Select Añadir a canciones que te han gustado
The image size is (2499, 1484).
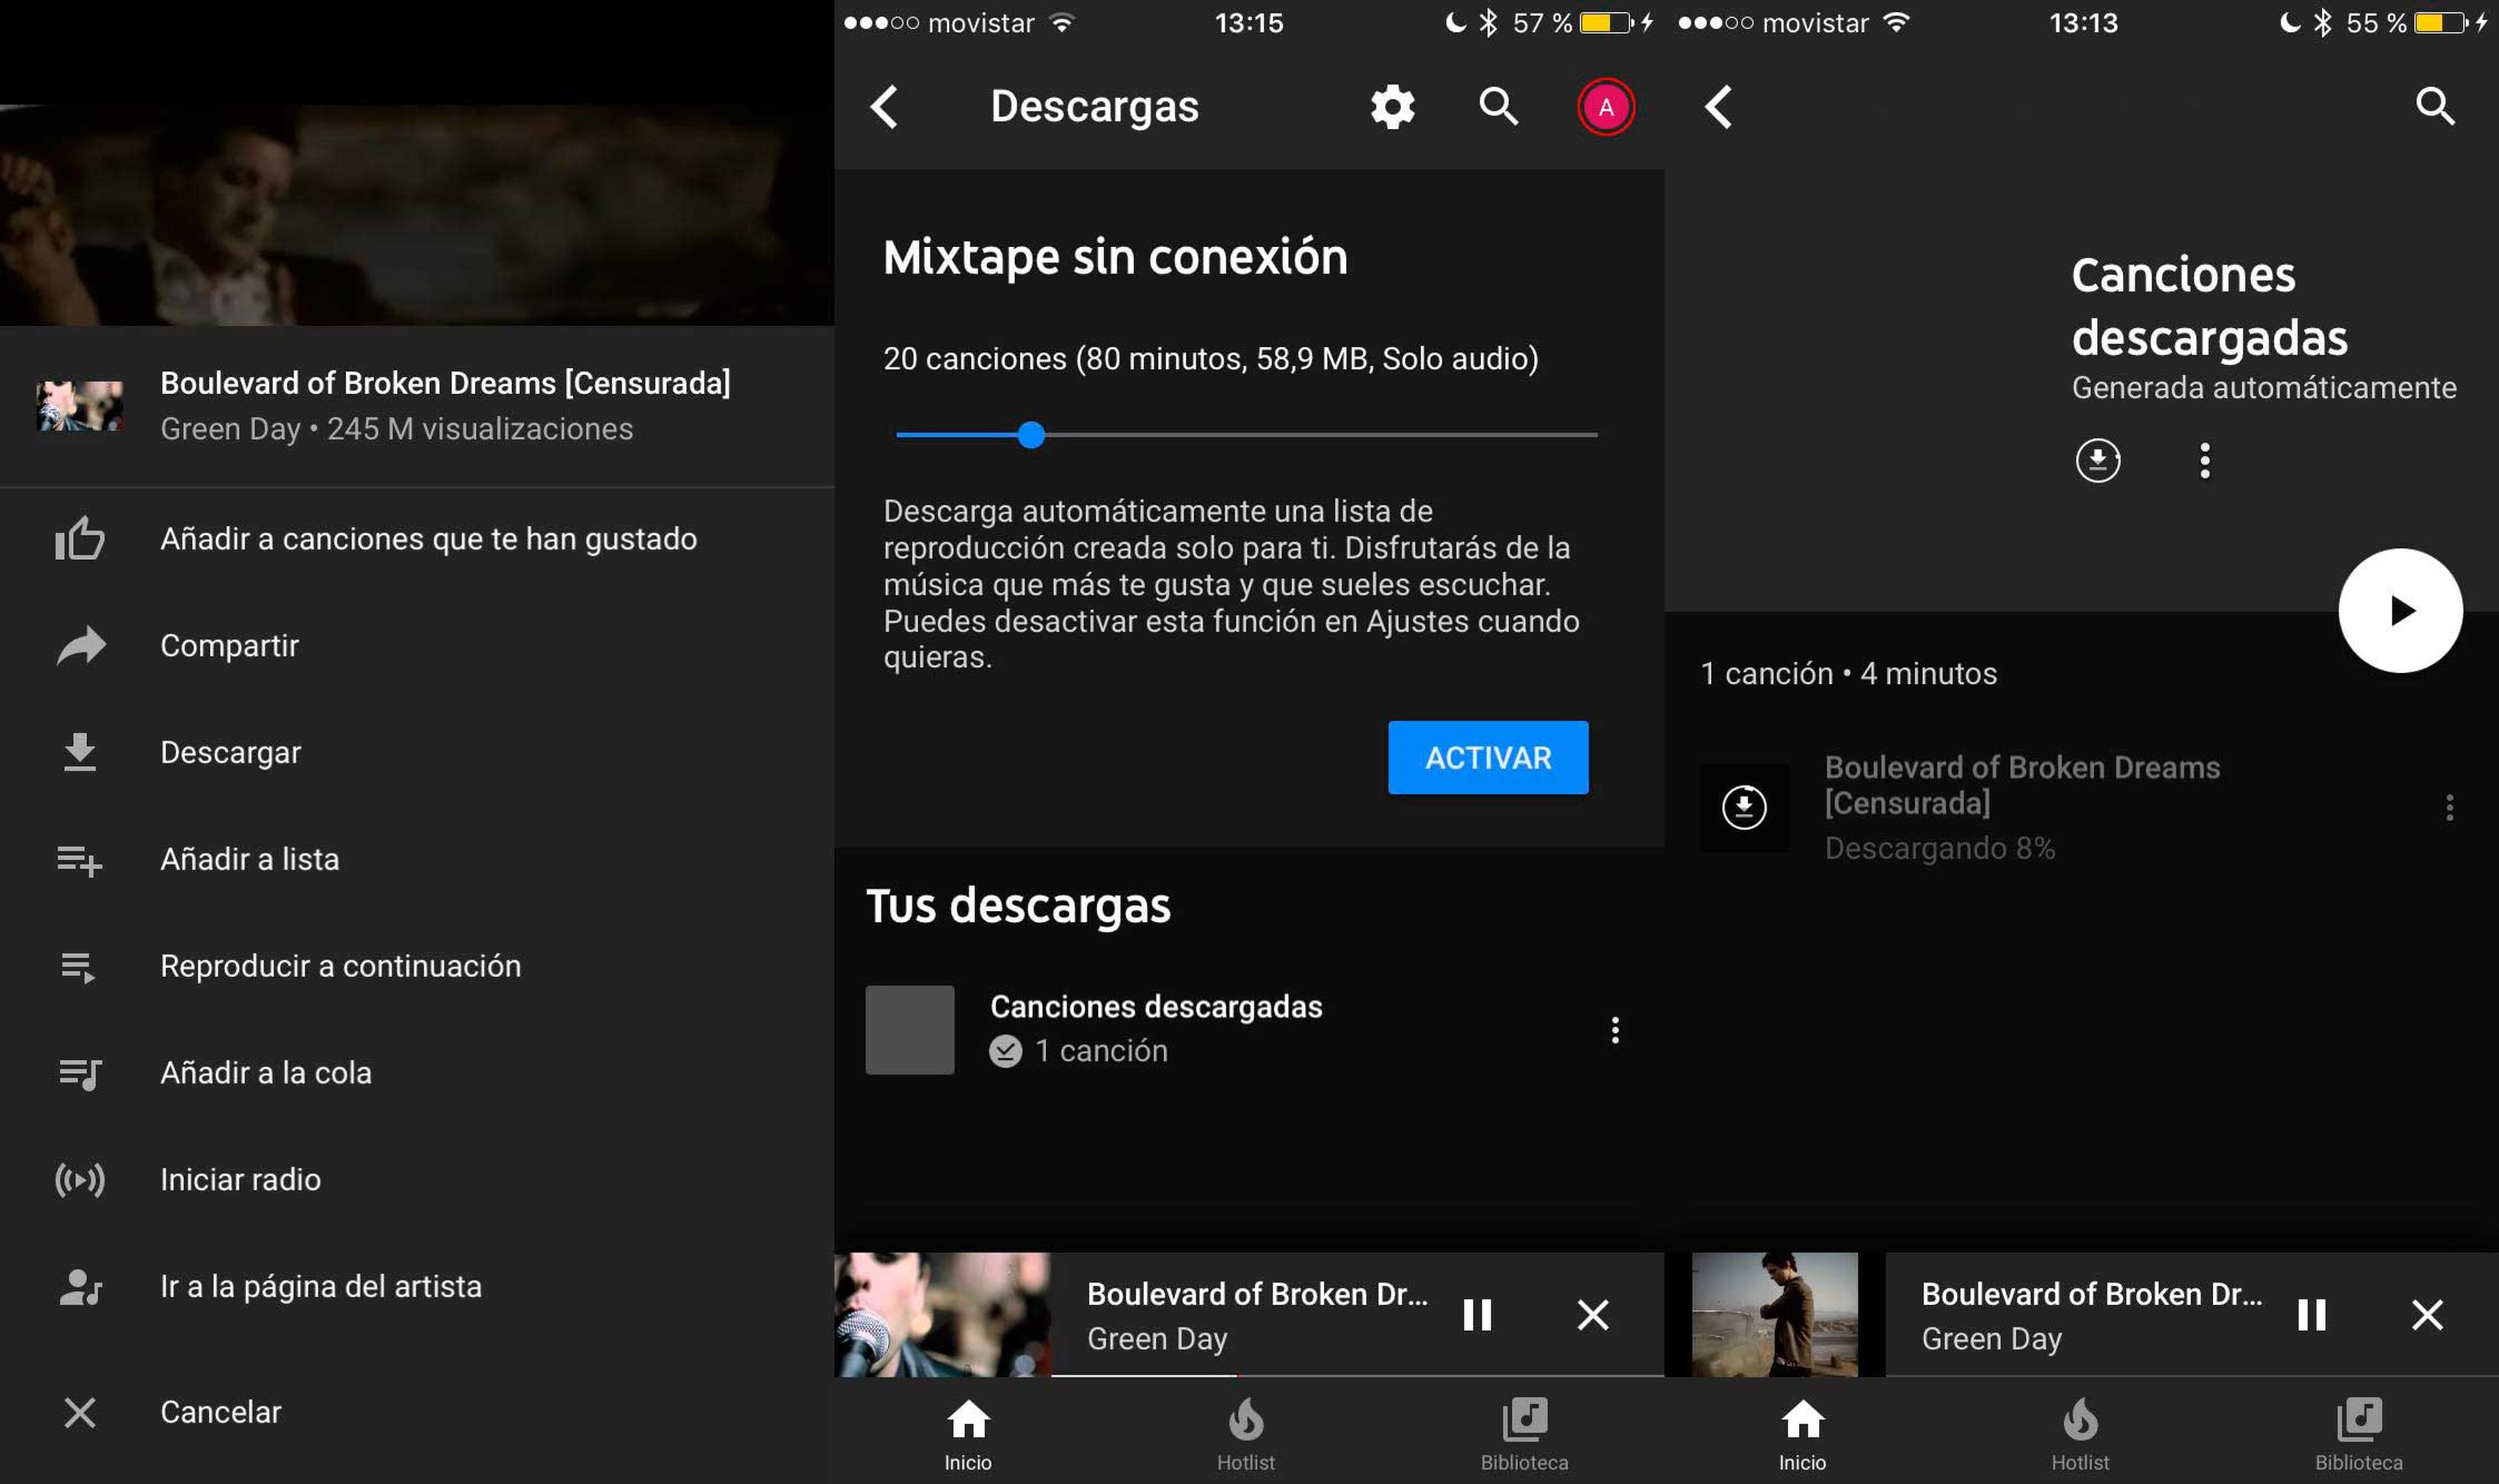coord(417,539)
